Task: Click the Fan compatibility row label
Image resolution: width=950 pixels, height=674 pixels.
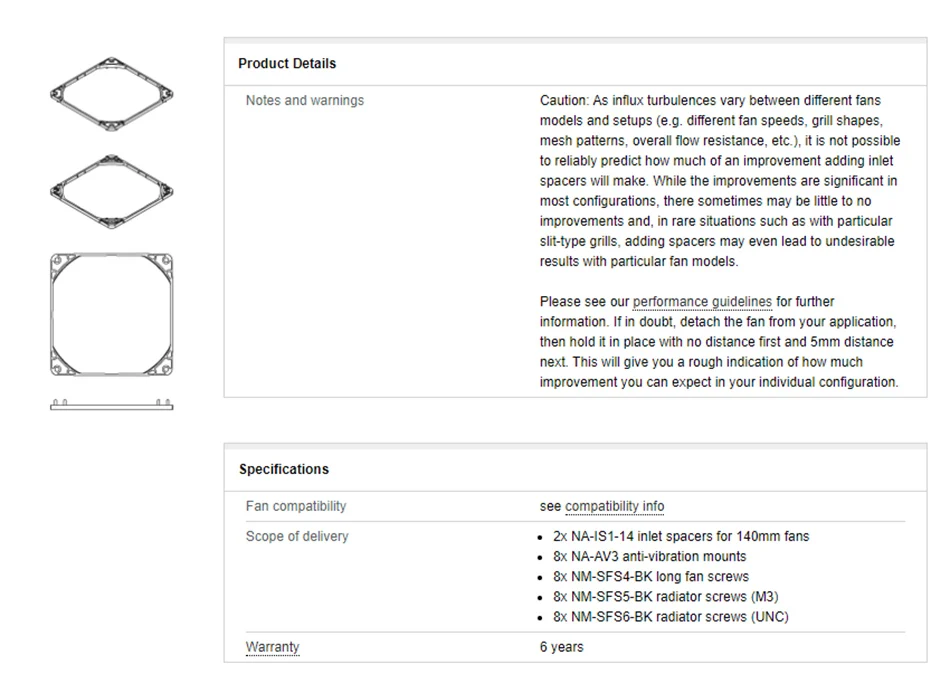Action: click(x=296, y=507)
